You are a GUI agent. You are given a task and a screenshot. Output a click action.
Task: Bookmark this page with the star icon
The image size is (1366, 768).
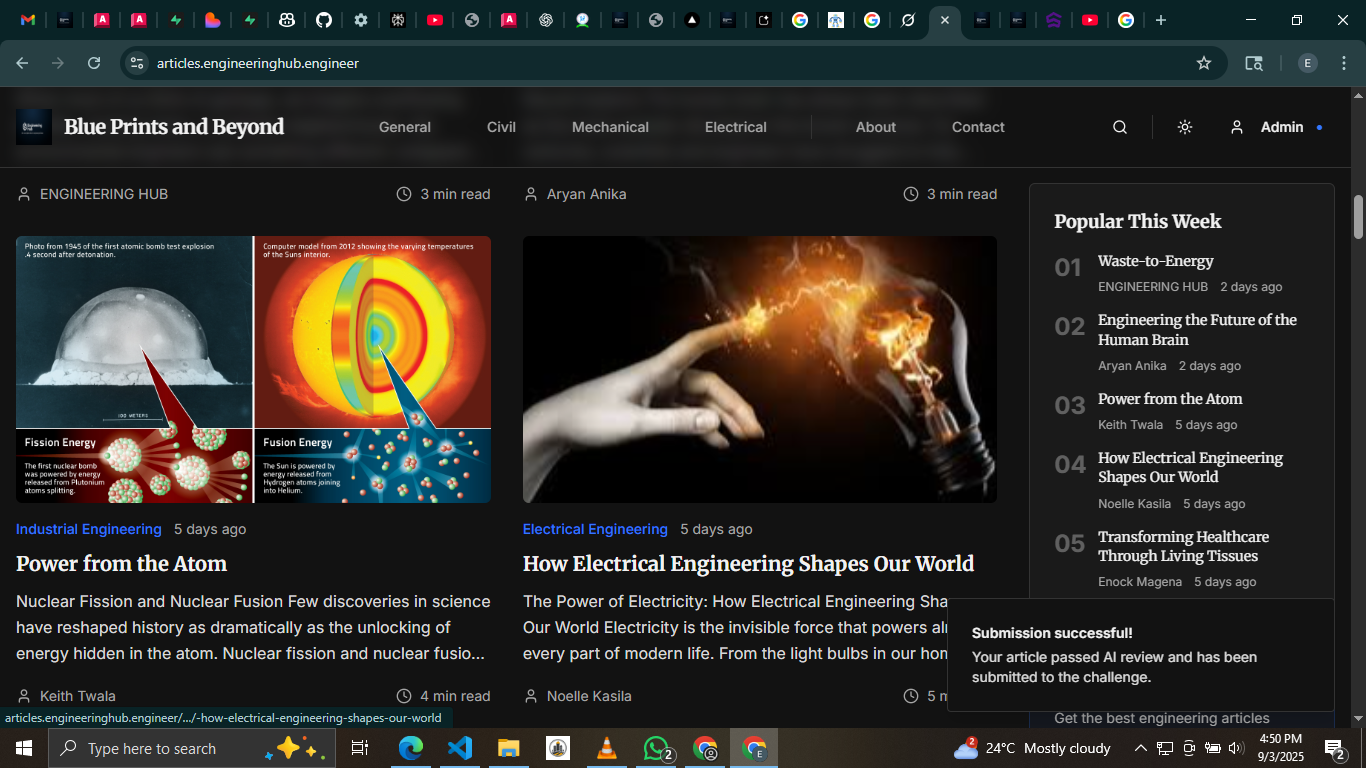tap(1204, 63)
